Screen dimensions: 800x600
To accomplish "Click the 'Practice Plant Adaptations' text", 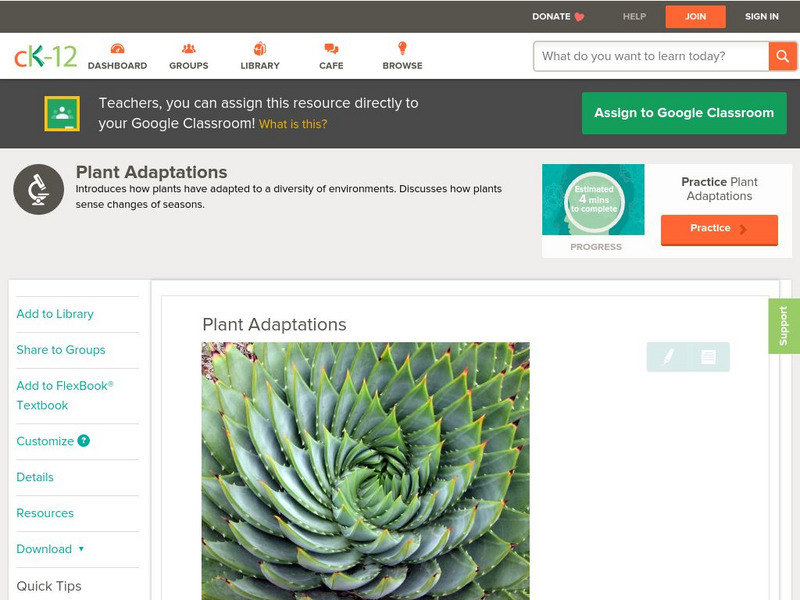I will pyautogui.click(x=719, y=189).
